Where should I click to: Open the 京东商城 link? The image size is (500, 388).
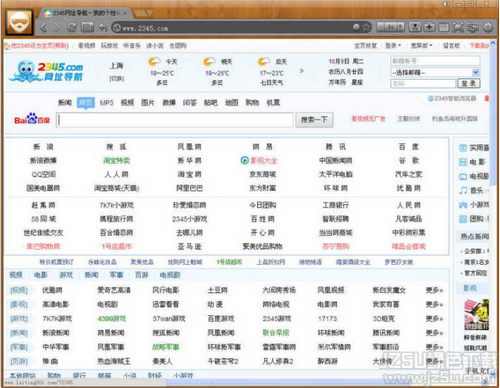(x=262, y=174)
